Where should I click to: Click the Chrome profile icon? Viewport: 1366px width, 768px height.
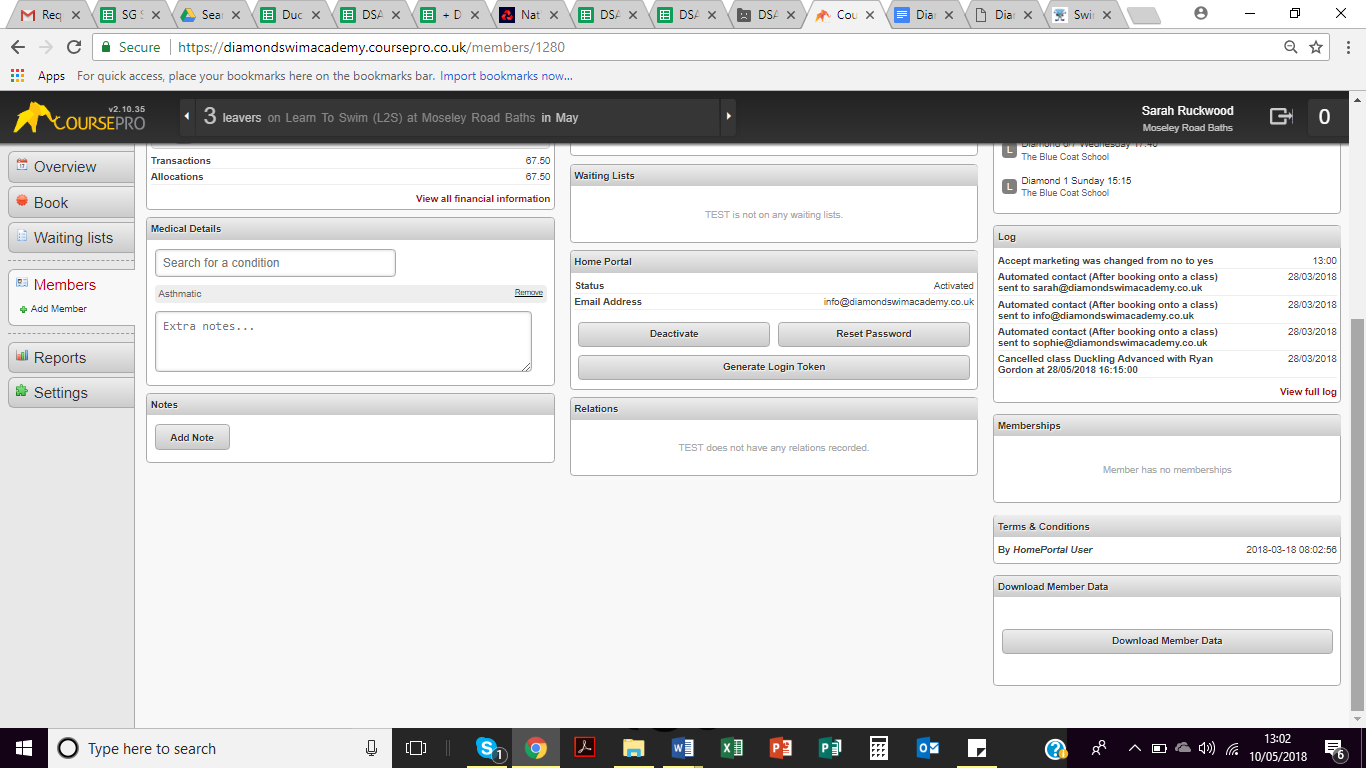[1201, 14]
